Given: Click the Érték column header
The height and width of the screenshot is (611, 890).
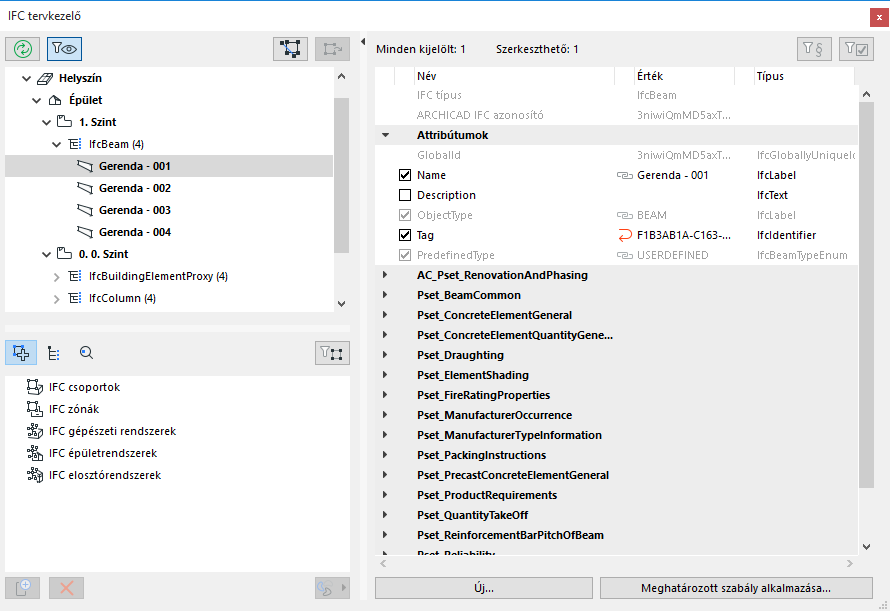Looking at the screenshot, I should [x=650, y=76].
